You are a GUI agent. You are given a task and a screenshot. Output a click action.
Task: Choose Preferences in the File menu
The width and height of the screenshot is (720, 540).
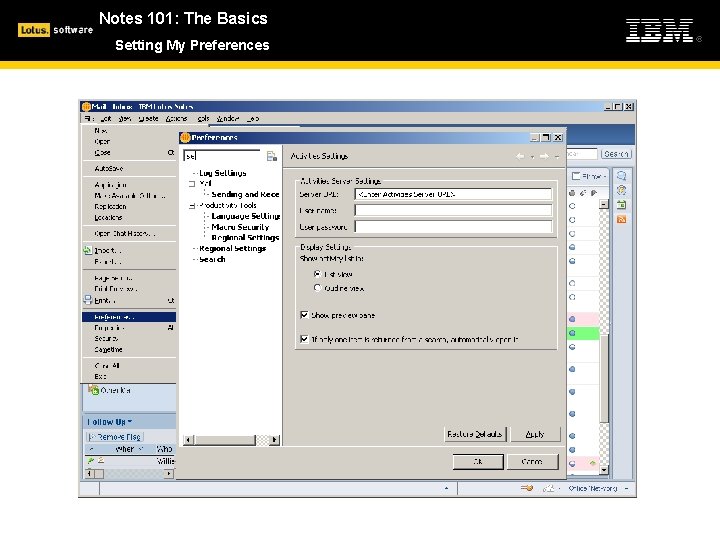[x=129, y=317]
